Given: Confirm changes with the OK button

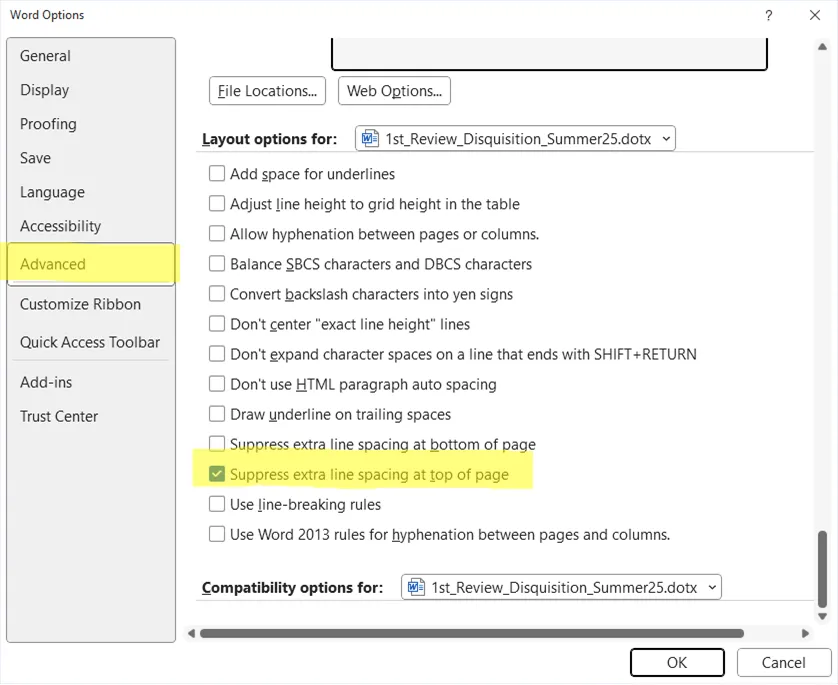Looking at the screenshot, I should (x=677, y=662).
